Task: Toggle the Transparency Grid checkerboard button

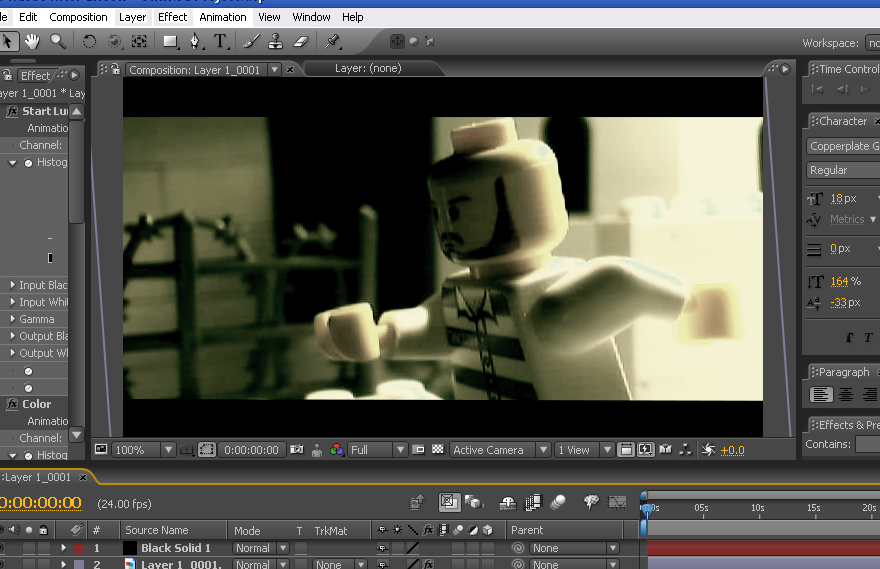Action: click(438, 449)
